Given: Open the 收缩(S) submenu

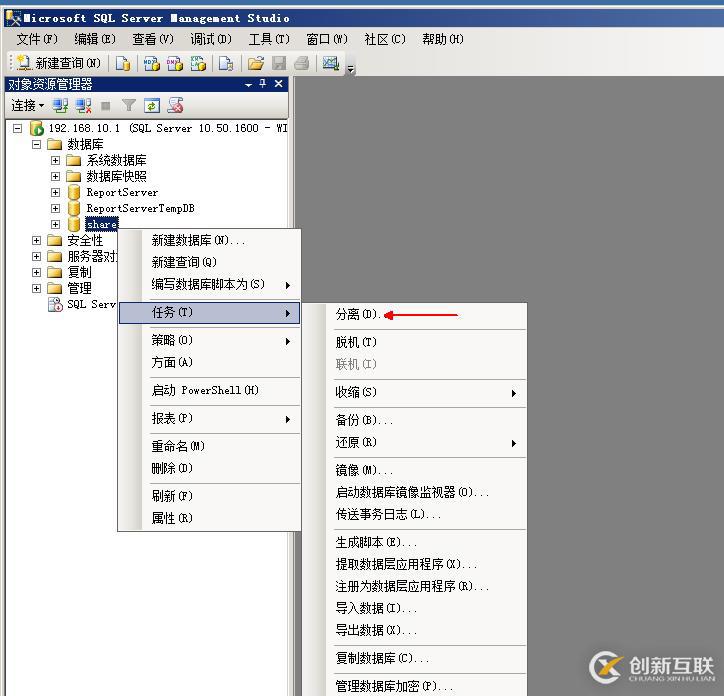Looking at the screenshot, I should [415, 393].
